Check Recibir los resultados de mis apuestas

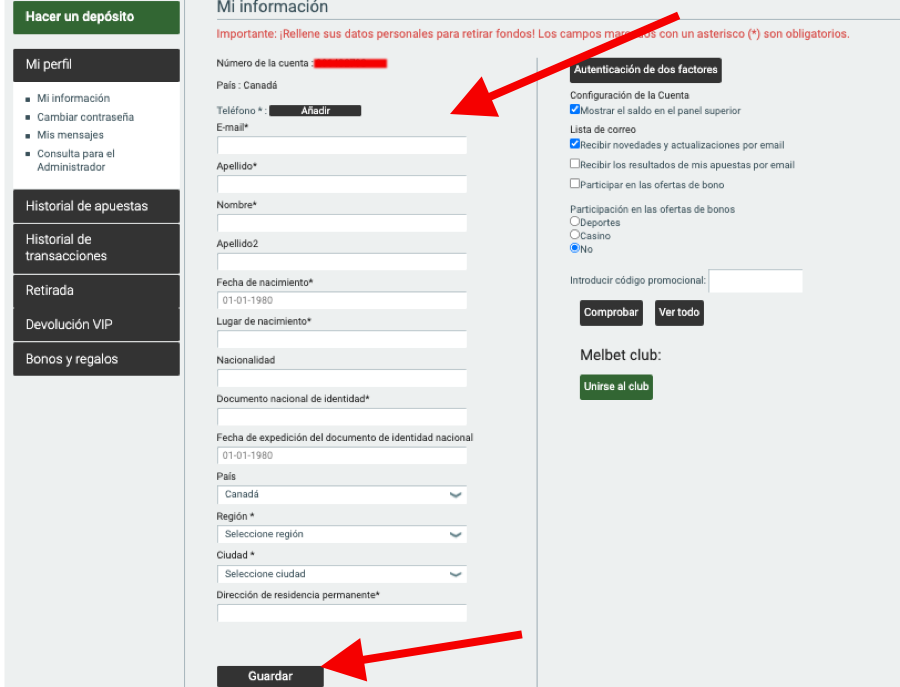[x=575, y=164]
